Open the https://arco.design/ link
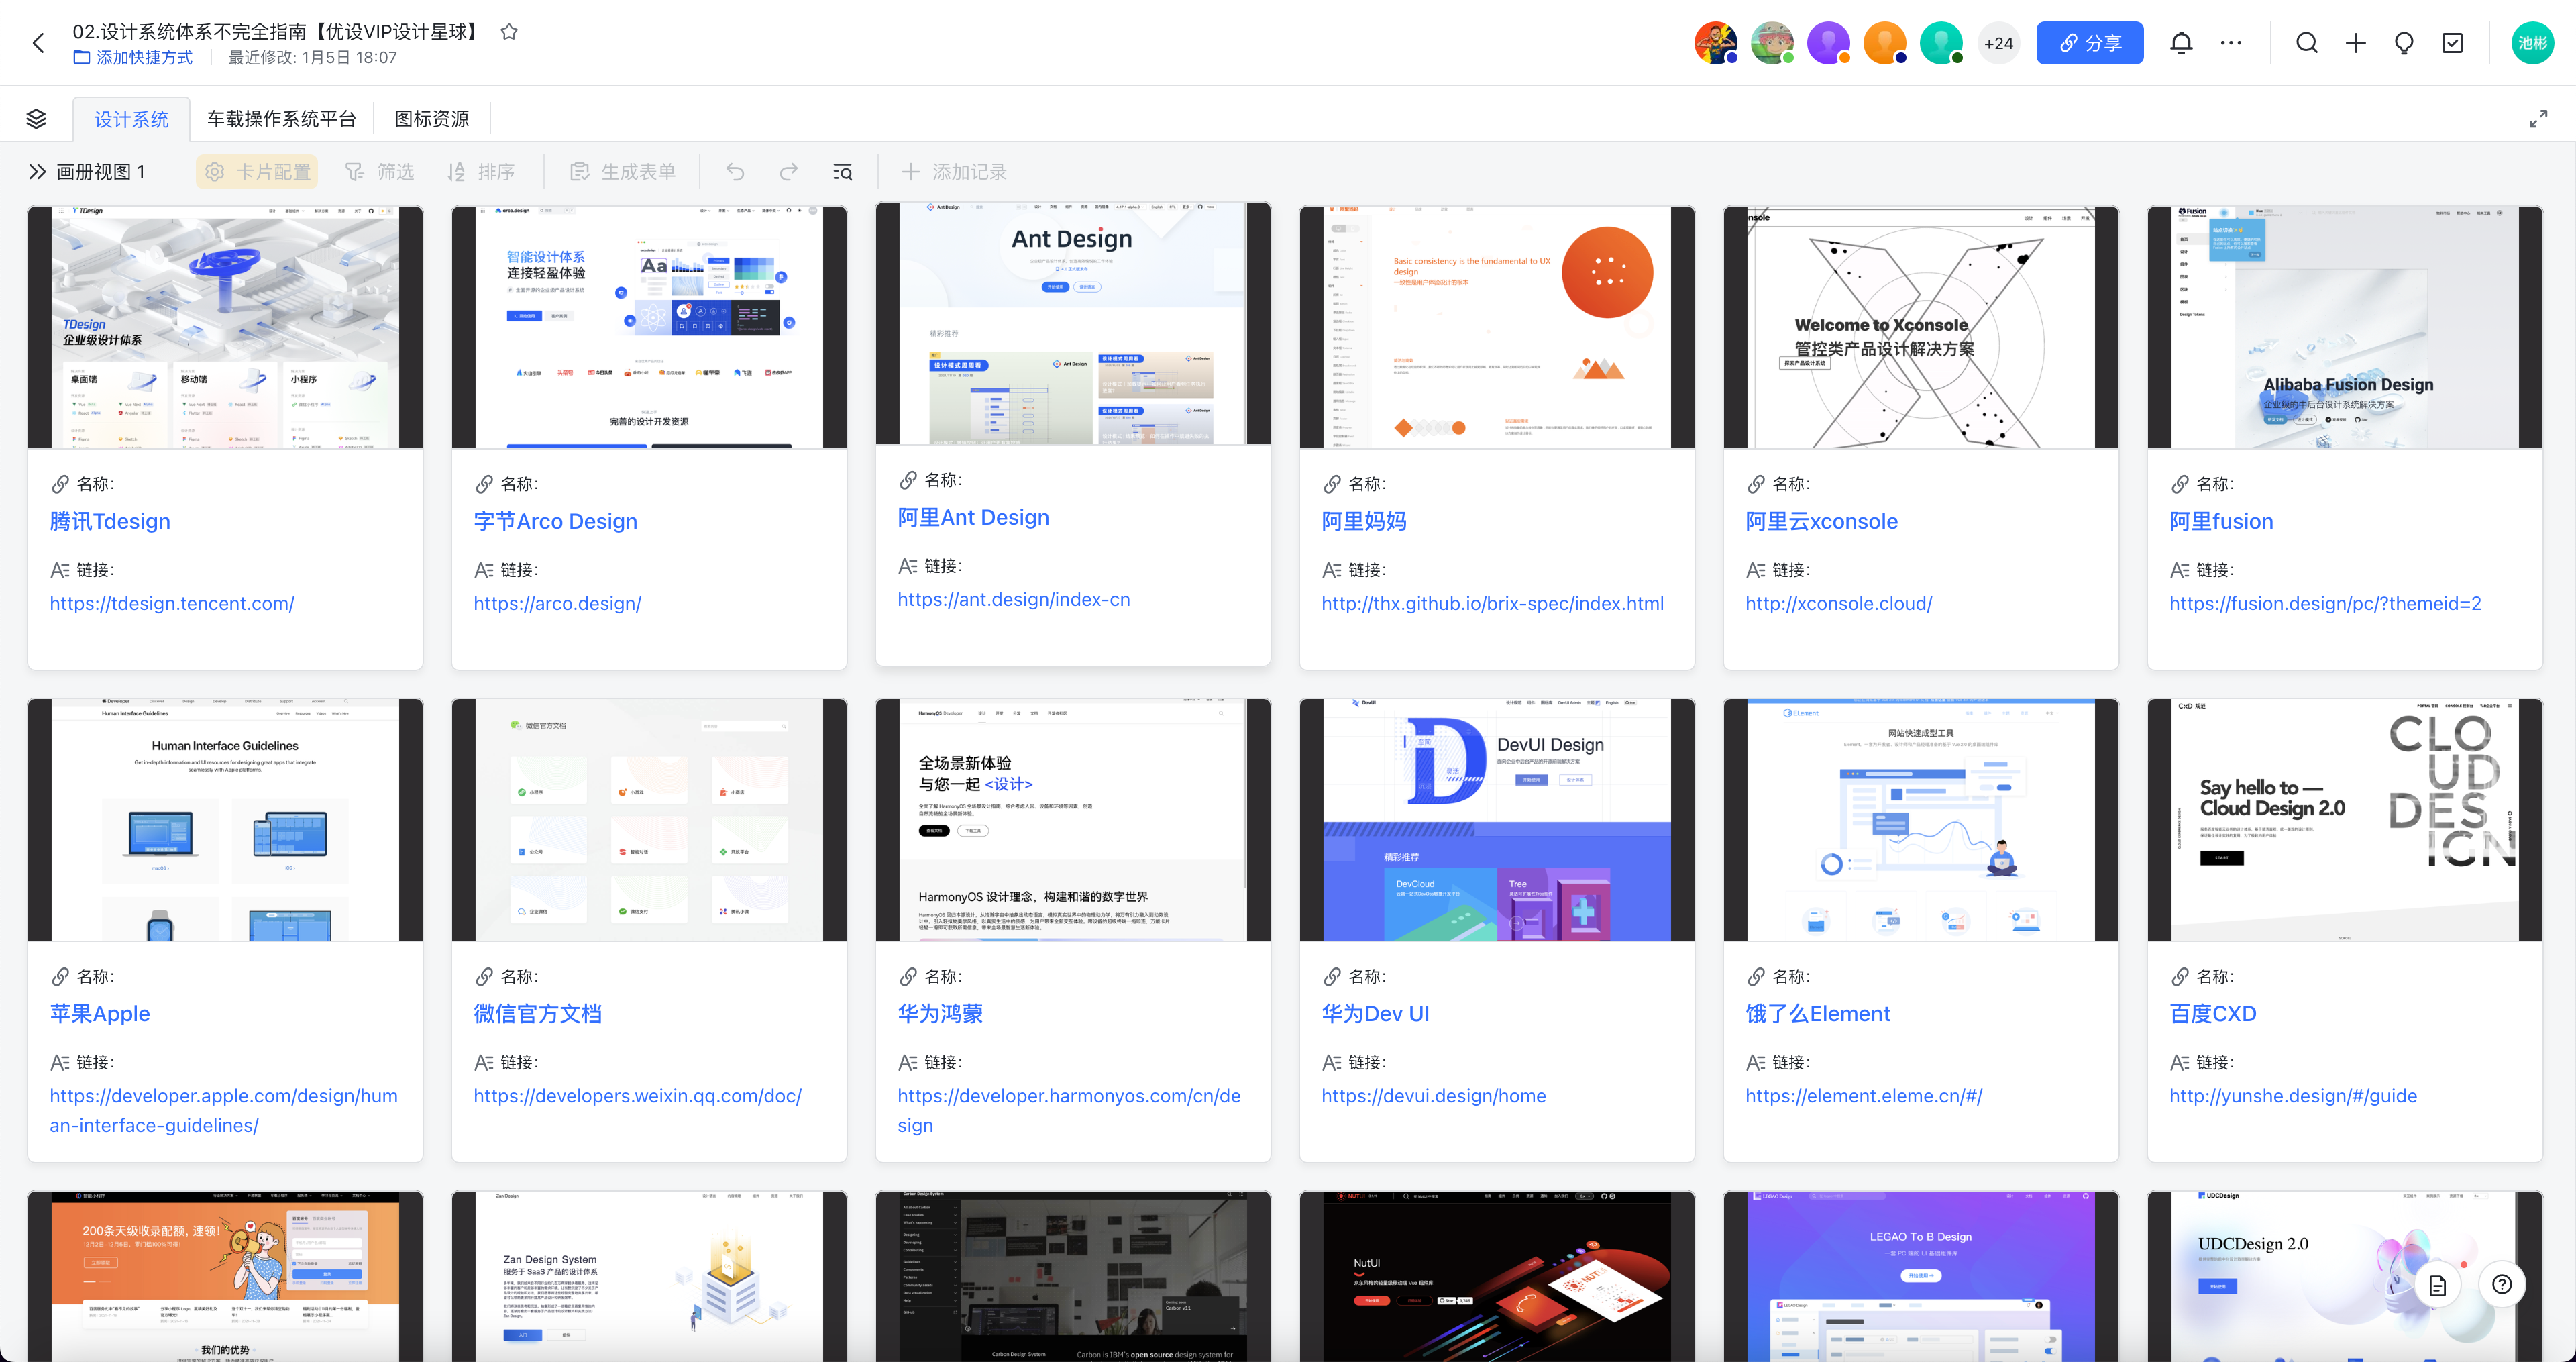The image size is (2576, 1362). (x=557, y=603)
